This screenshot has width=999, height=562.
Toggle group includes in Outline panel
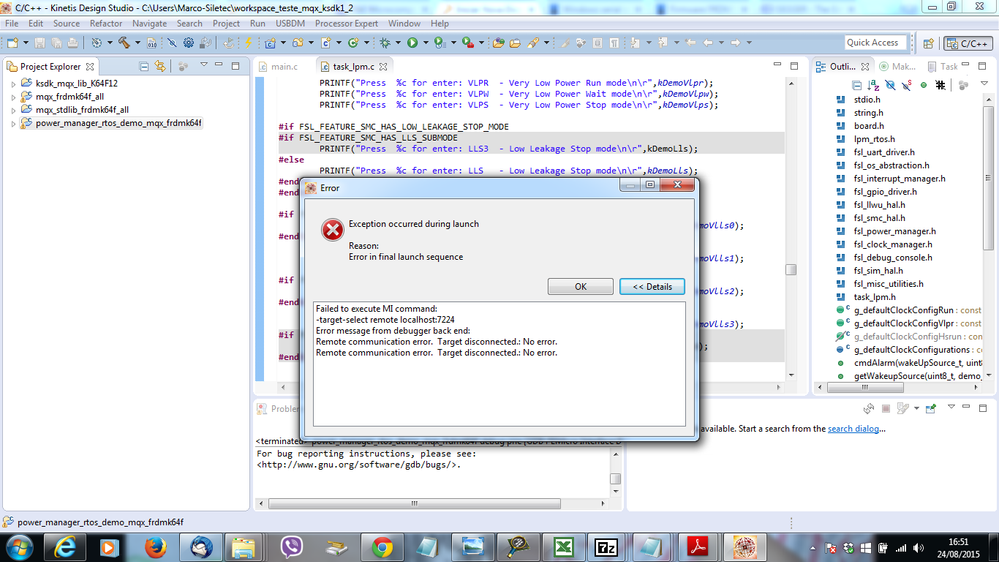[x=940, y=85]
